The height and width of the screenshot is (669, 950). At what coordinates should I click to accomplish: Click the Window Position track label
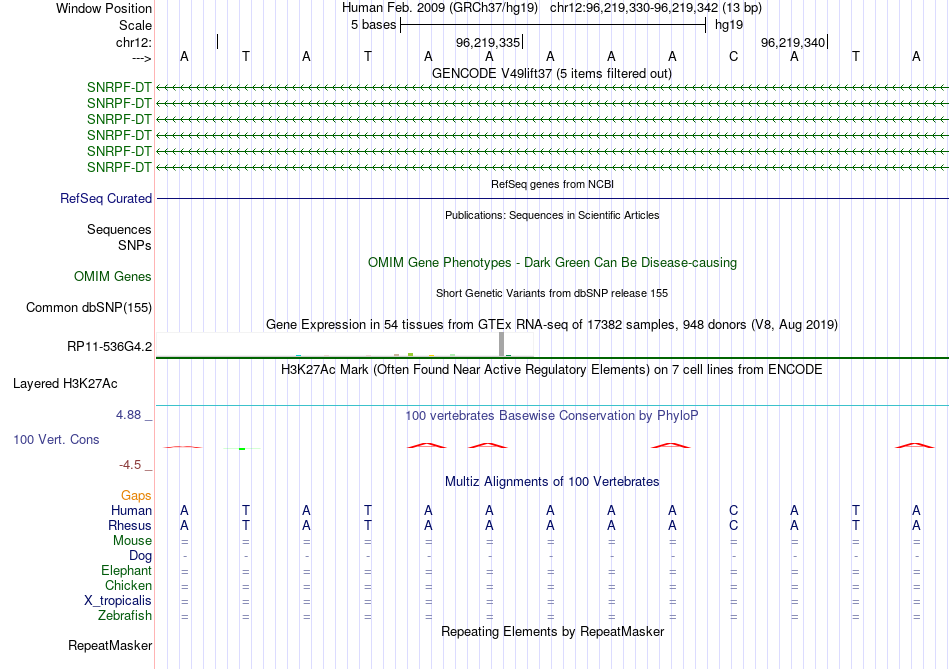click(104, 8)
